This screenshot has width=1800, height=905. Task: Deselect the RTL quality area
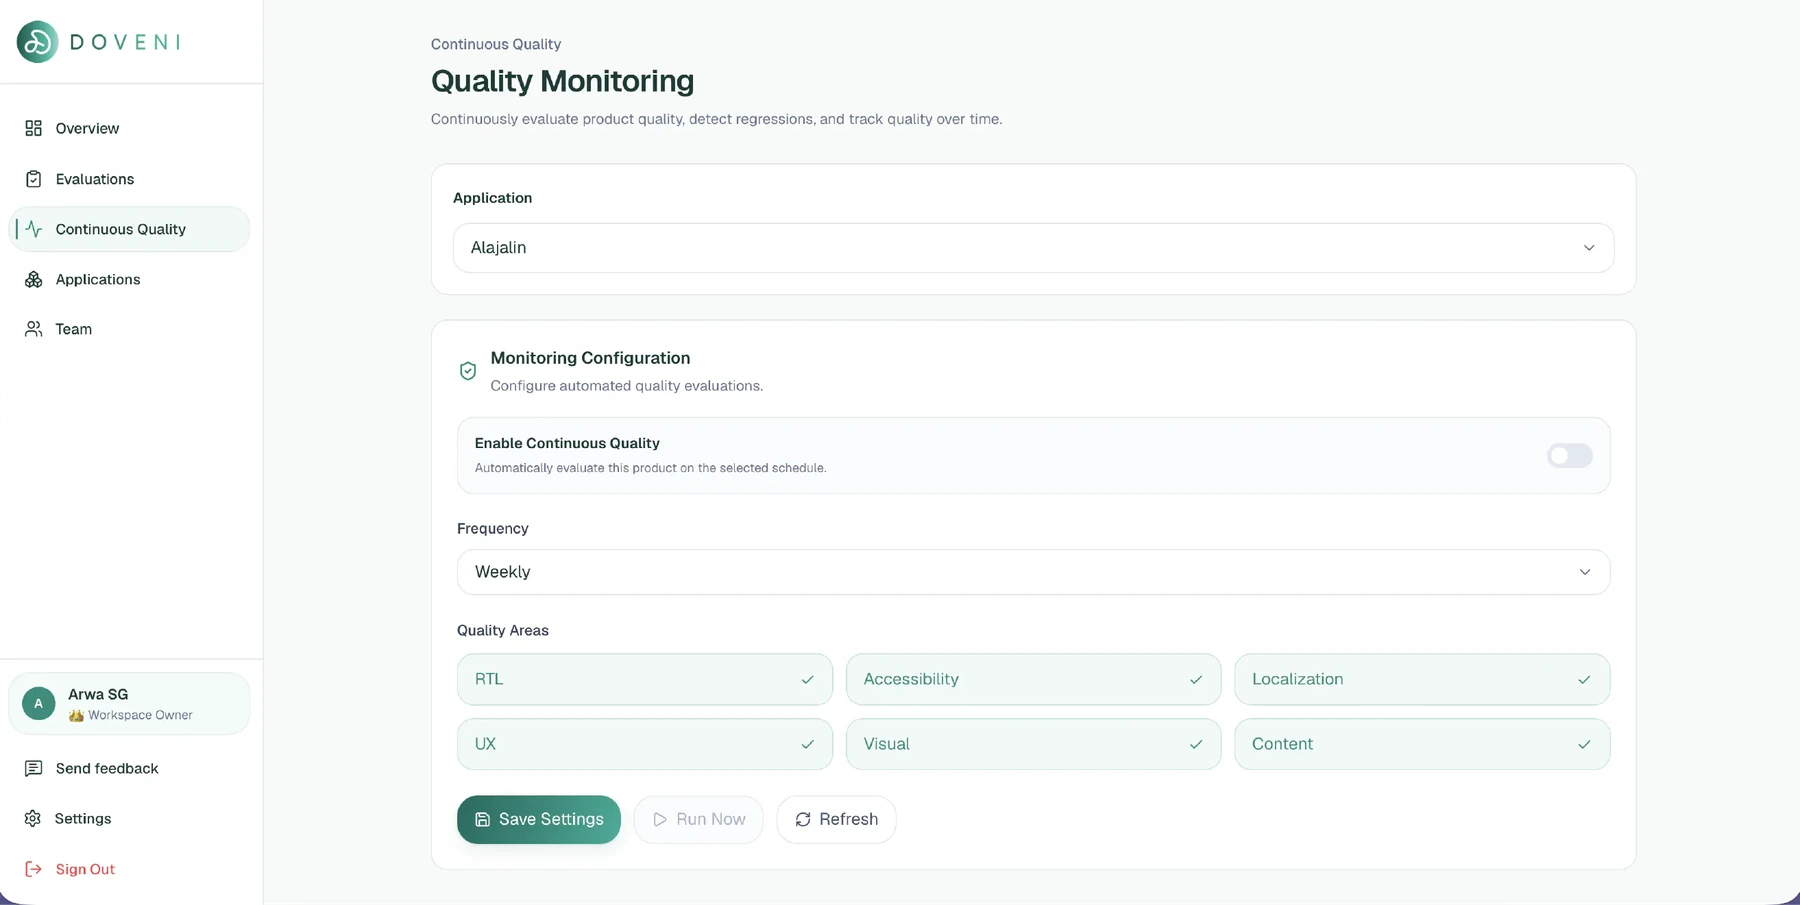pos(645,679)
